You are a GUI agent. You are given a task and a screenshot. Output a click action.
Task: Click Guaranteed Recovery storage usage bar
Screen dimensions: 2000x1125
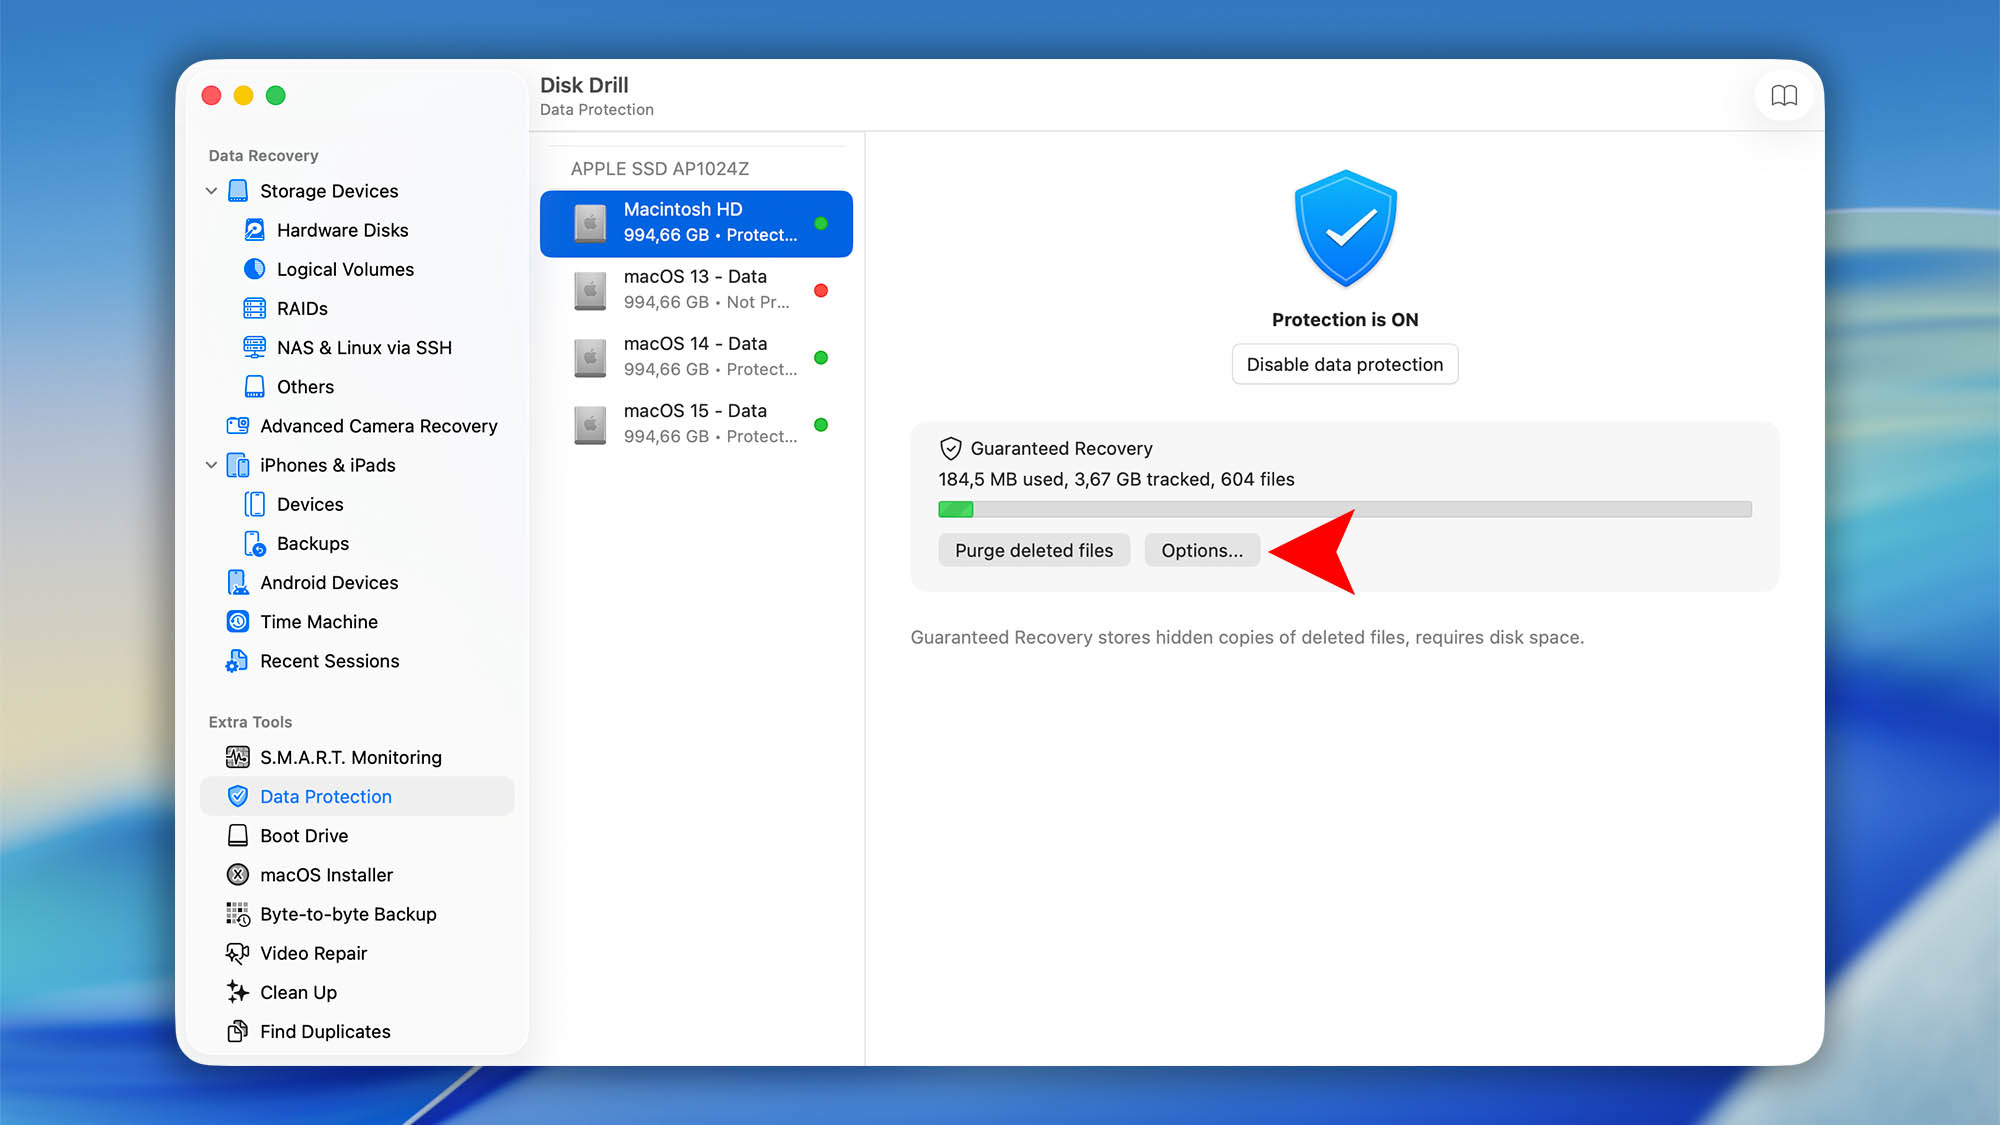(1345, 509)
